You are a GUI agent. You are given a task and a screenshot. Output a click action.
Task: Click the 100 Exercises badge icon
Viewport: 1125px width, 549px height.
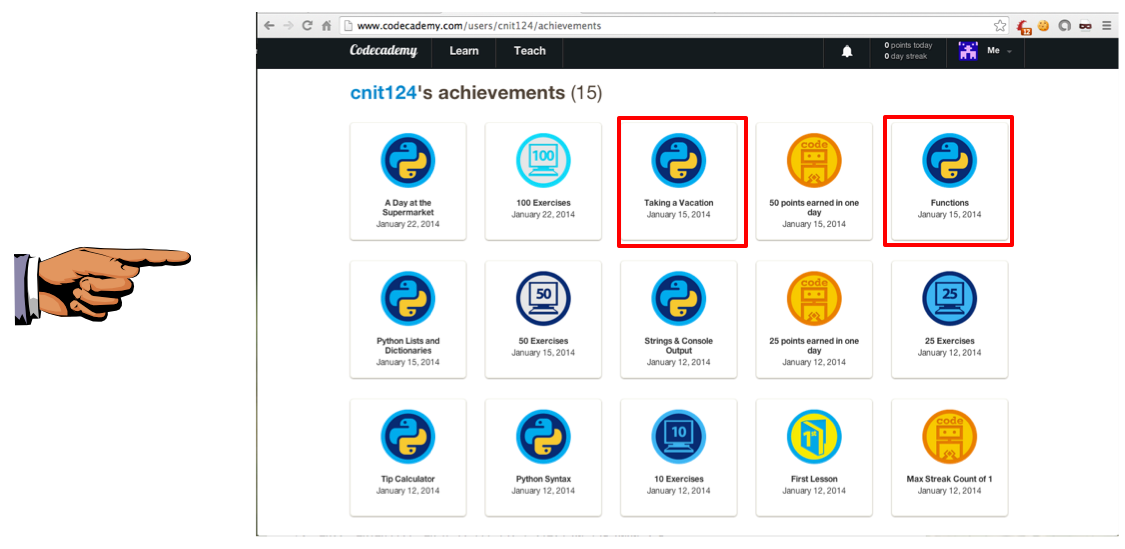[x=543, y=161]
